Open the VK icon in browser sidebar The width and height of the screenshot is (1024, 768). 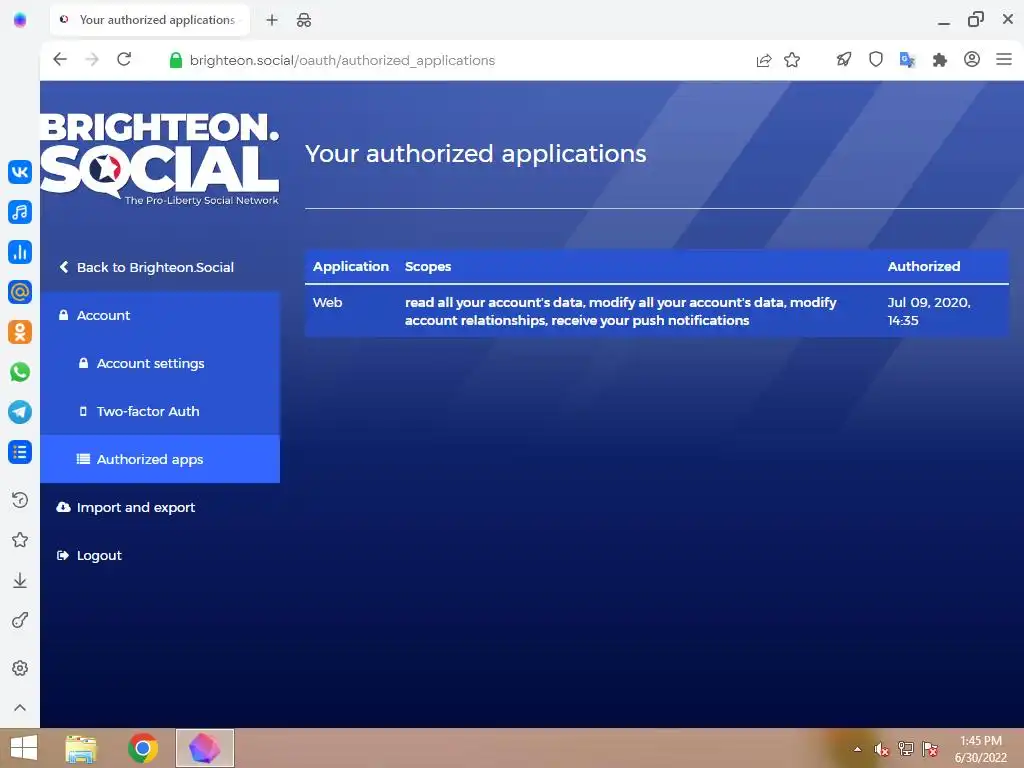click(x=20, y=172)
